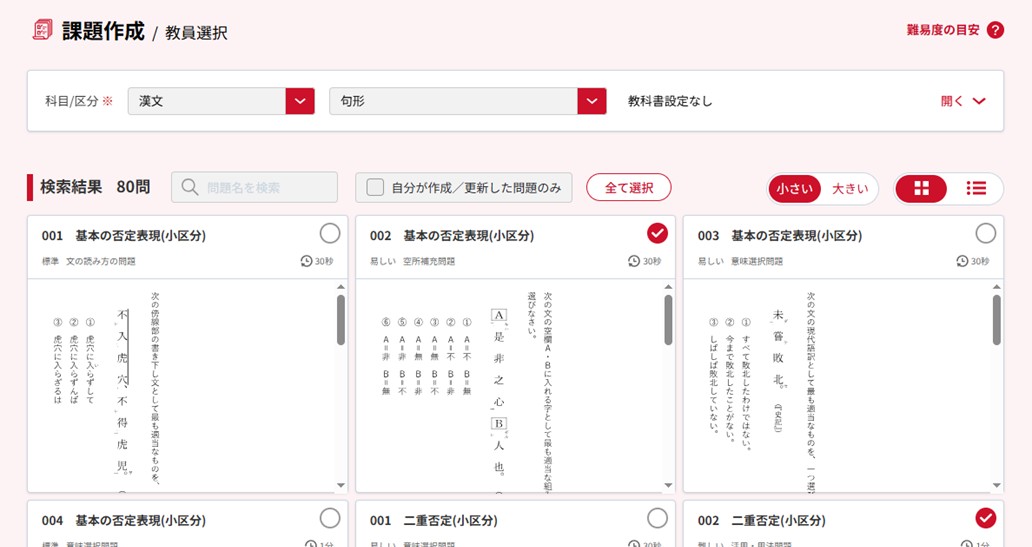Click clock icon on card 001 基本の否定表現
Image resolution: width=1032 pixels, height=547 pixels.
pyautogui.click(x=306, y=261)
